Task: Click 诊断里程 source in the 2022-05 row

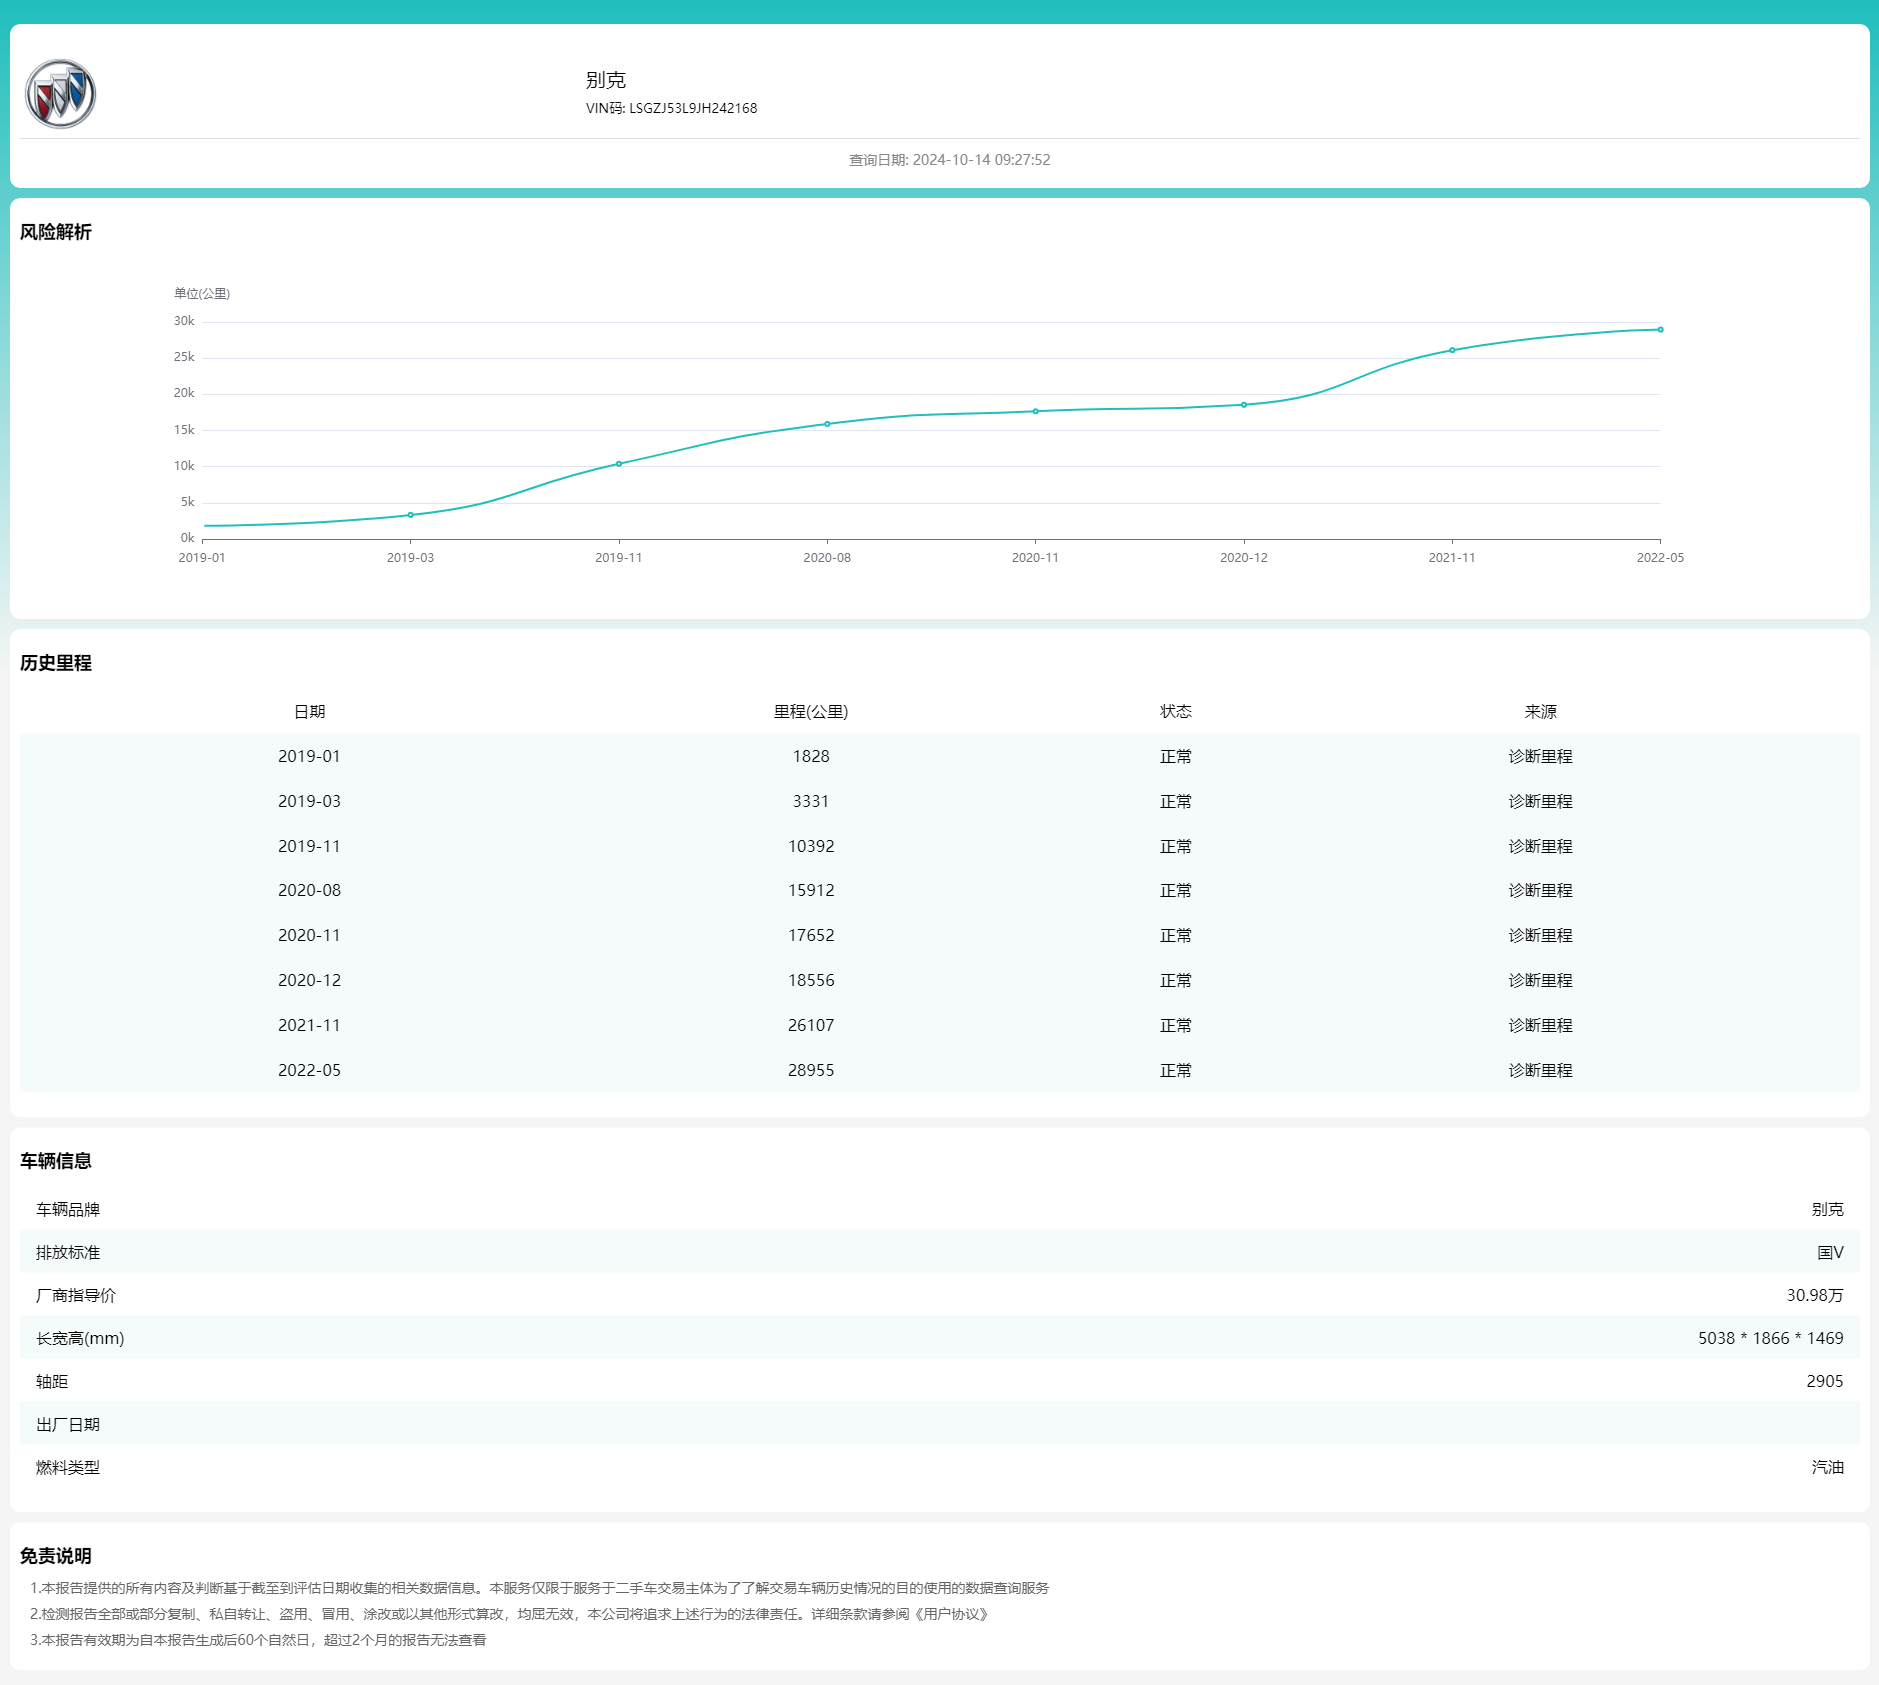Action: [x=1541, y=1070]
